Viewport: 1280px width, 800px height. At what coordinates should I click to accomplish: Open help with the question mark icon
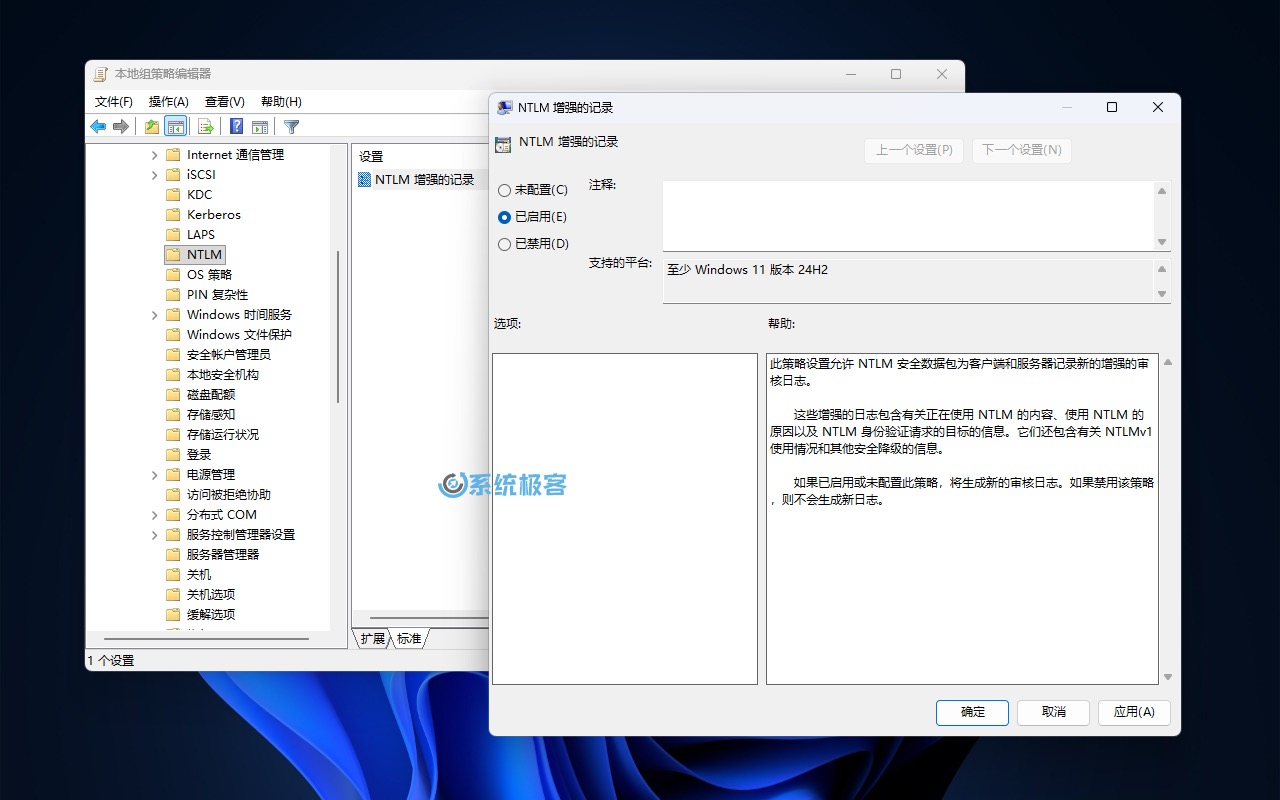coord(237,126)
